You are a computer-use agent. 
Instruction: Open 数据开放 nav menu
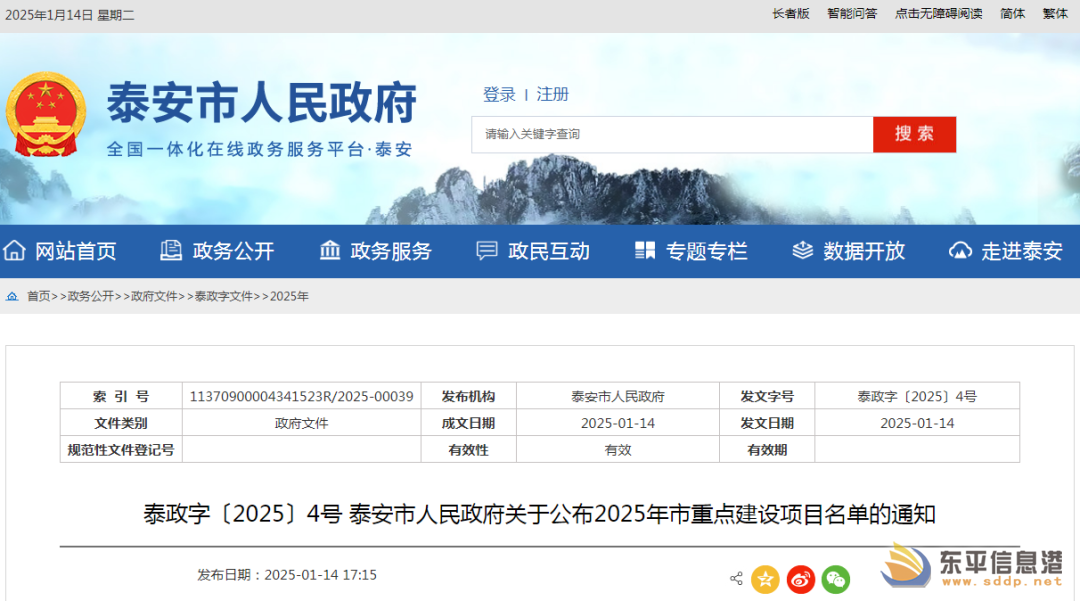(x=864, y=251)
